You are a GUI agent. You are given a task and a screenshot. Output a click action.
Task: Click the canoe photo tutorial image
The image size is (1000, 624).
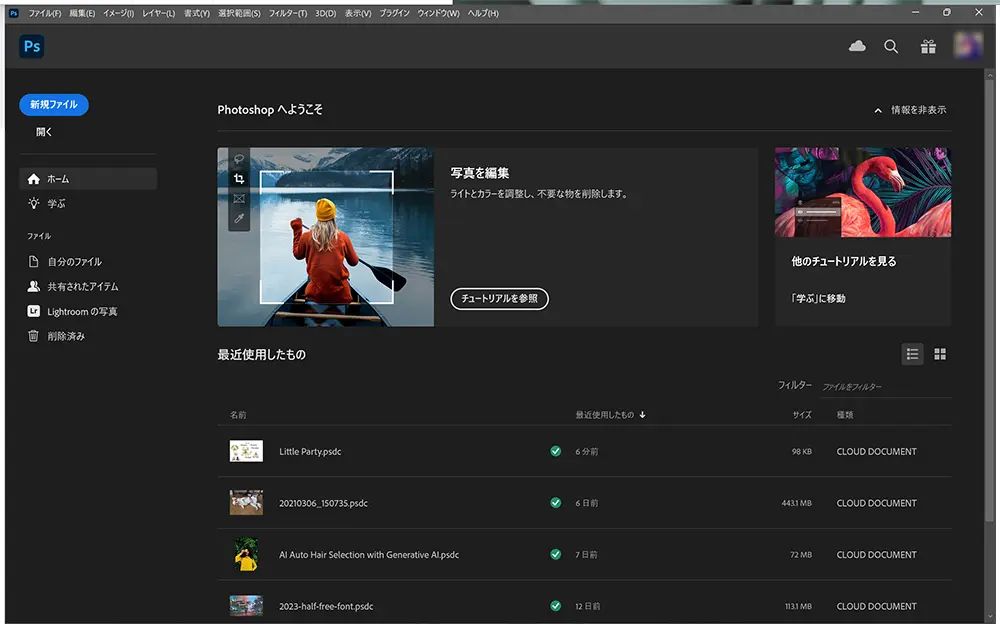pos(325,237)
